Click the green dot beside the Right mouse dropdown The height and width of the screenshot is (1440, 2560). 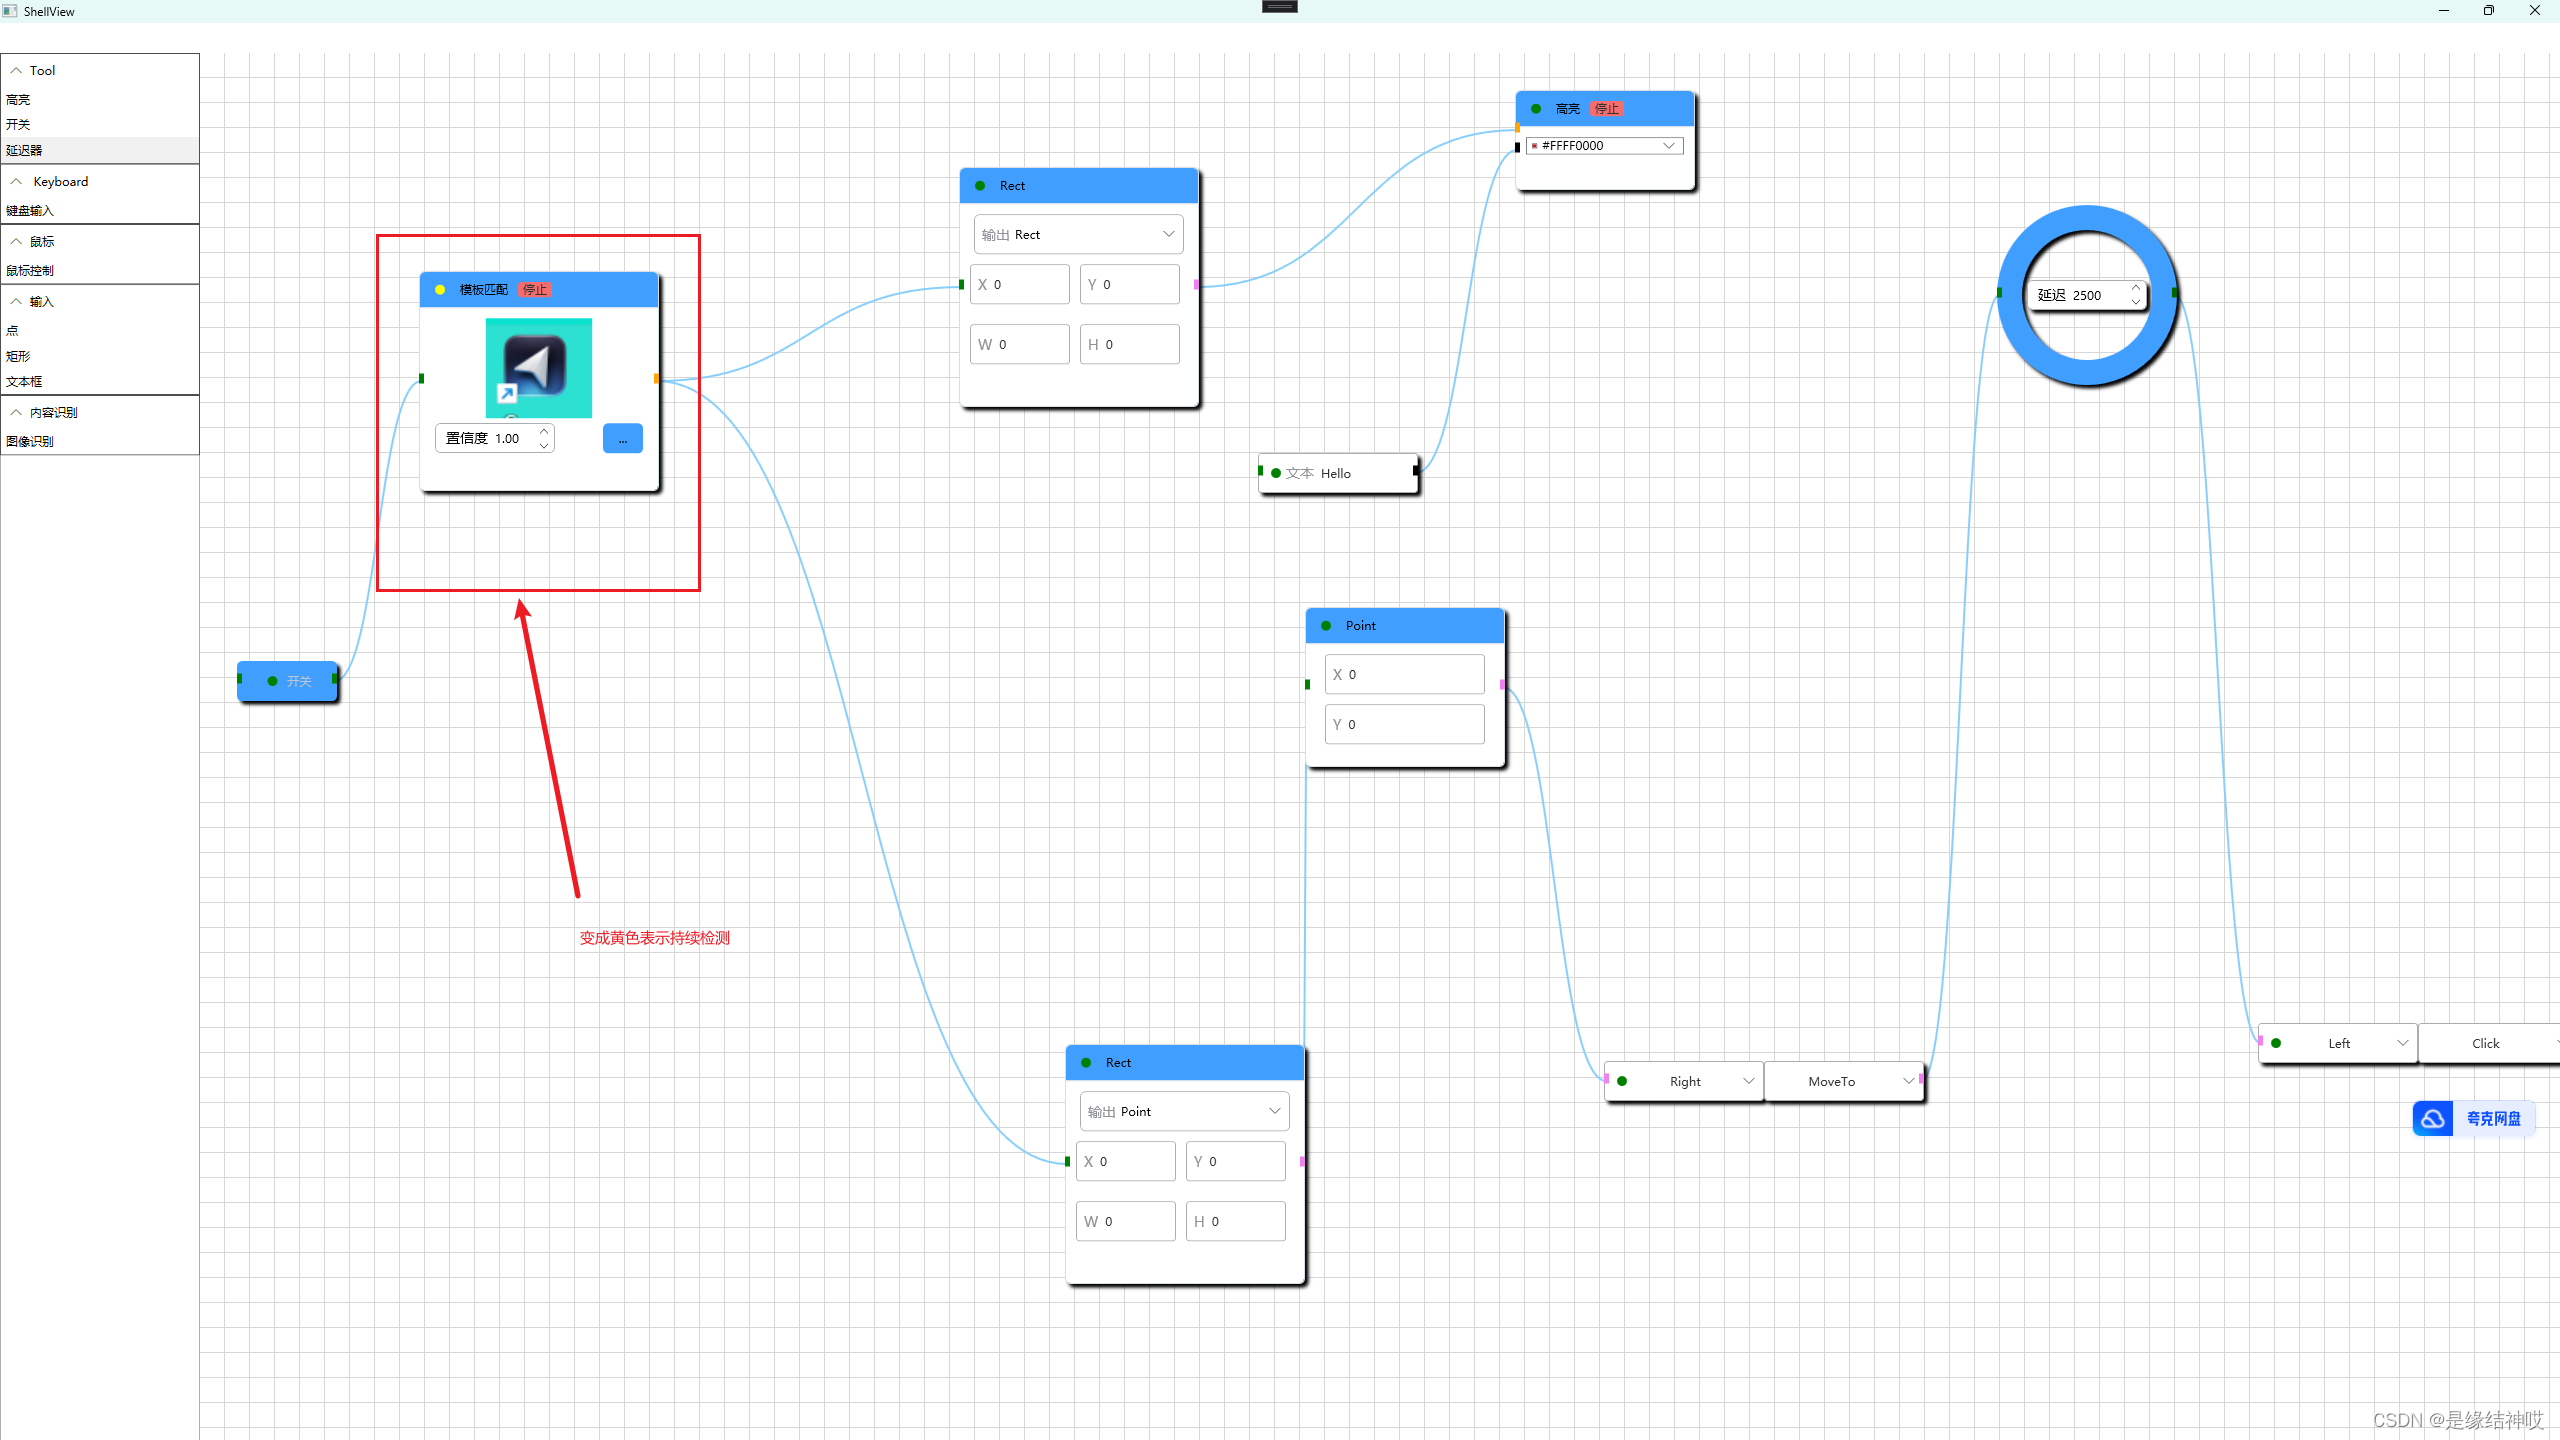(1622, 1081)
